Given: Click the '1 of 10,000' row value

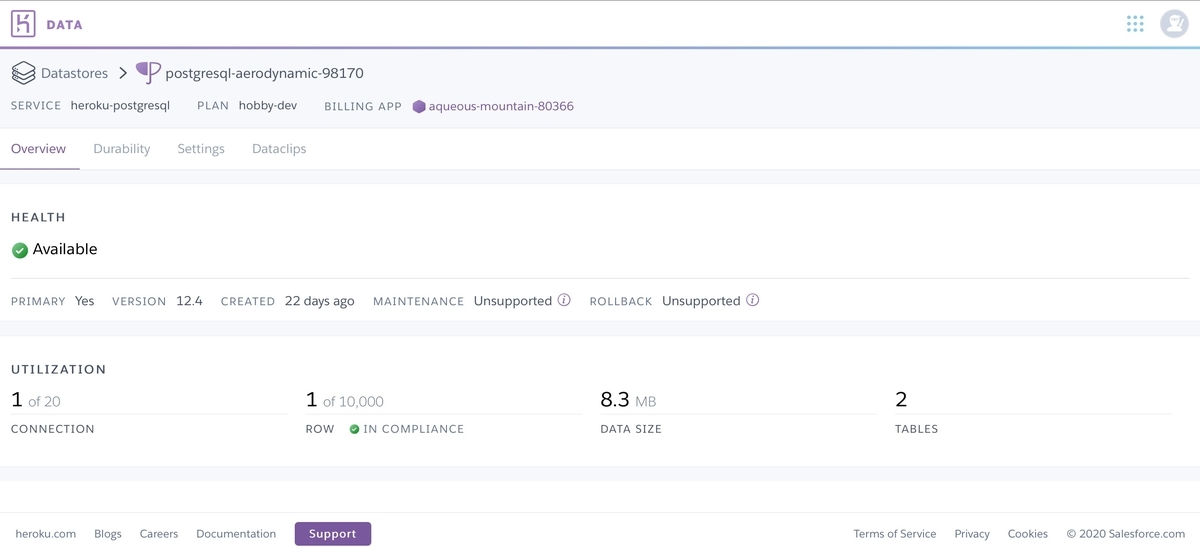Looking at the screenshot, I should pyautogui.click(x=345, y=400).
